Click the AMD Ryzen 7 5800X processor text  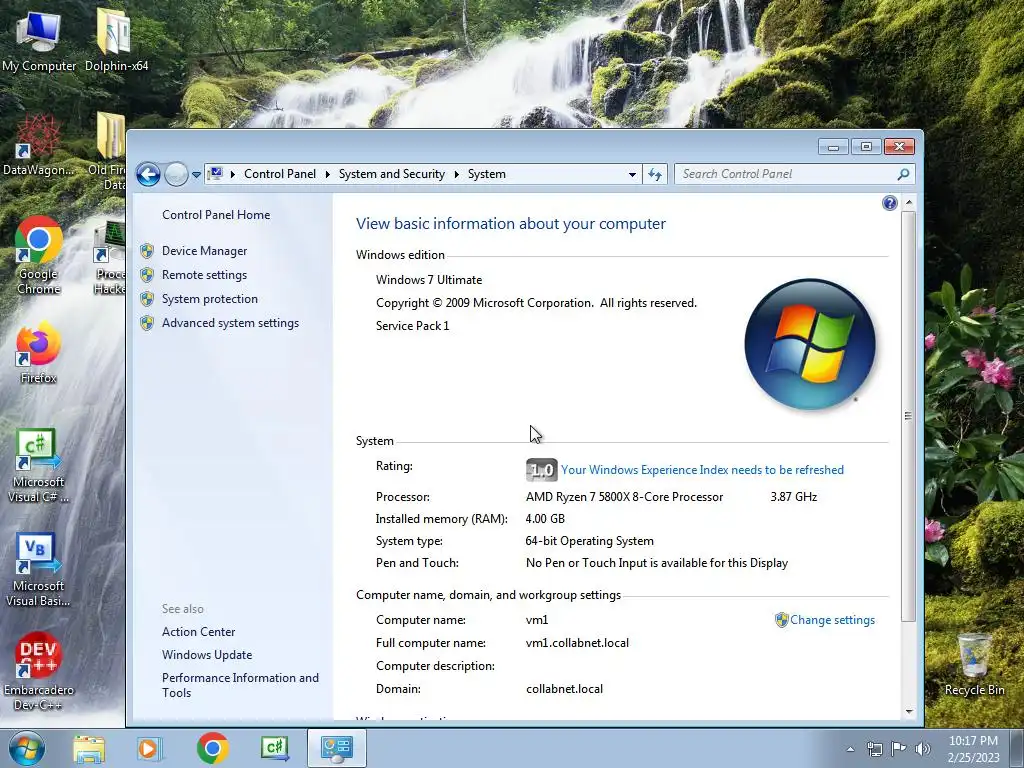point(624,497)
